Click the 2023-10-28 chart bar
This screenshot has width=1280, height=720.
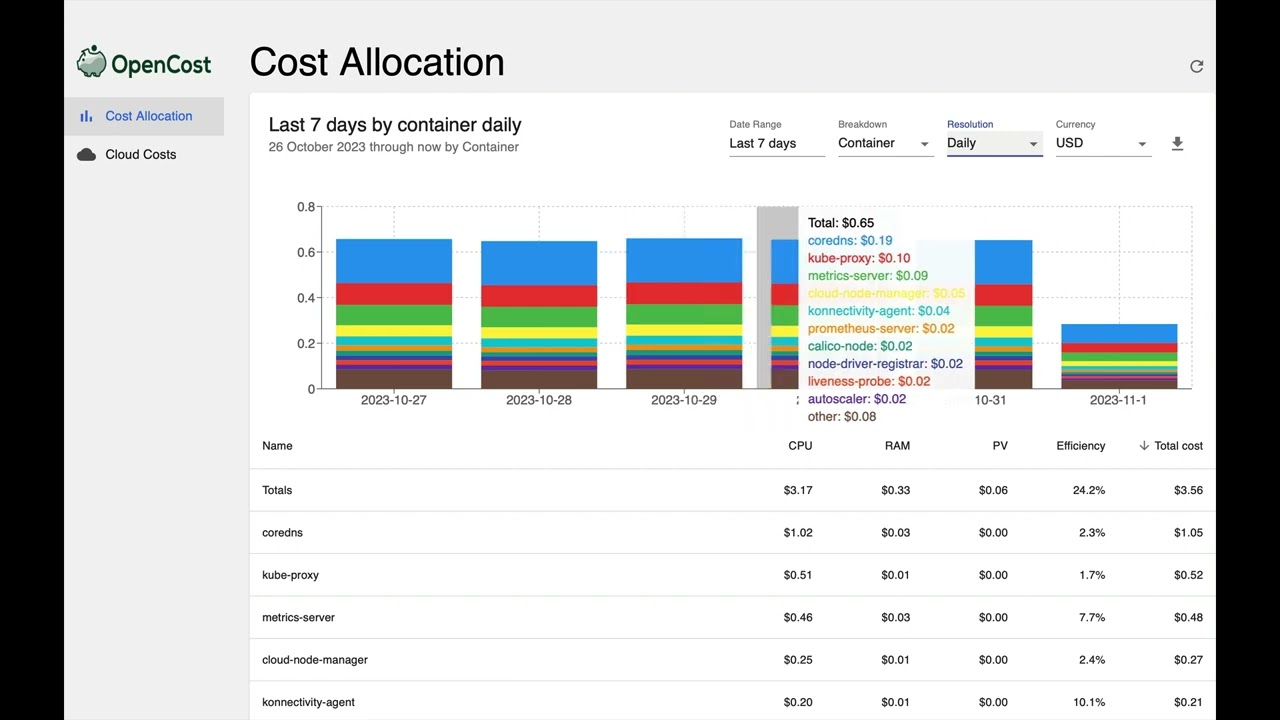tap(539, 314)
